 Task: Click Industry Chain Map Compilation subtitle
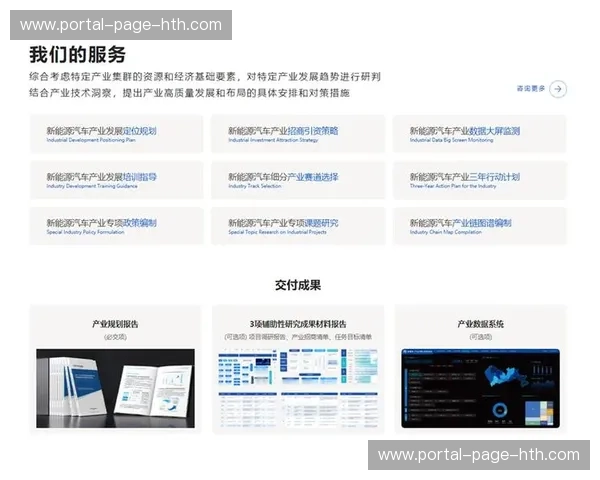446,232
